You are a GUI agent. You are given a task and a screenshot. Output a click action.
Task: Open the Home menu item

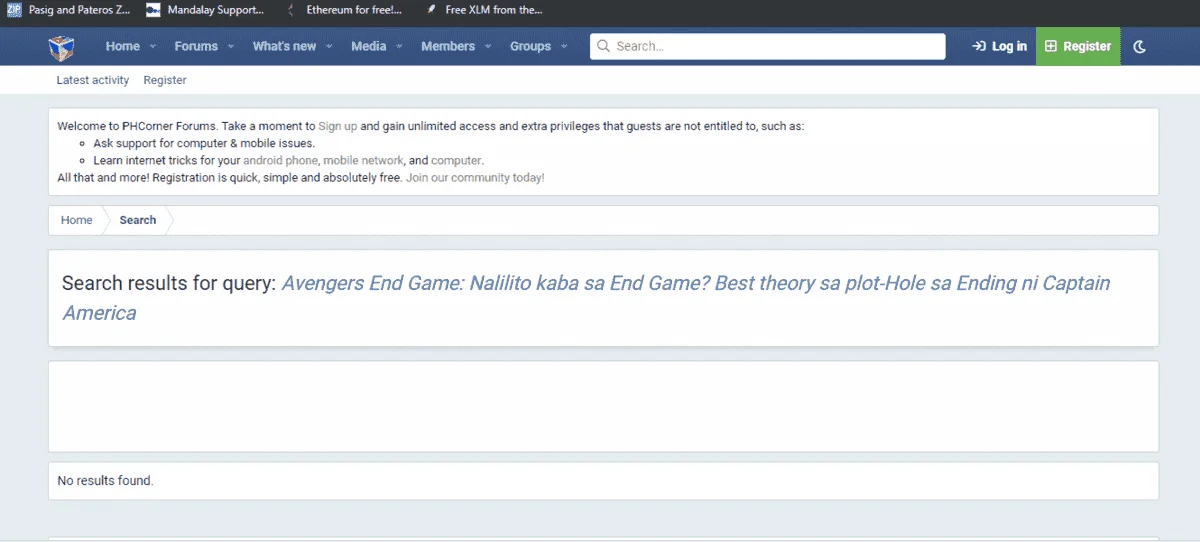(x=123, y=46)
